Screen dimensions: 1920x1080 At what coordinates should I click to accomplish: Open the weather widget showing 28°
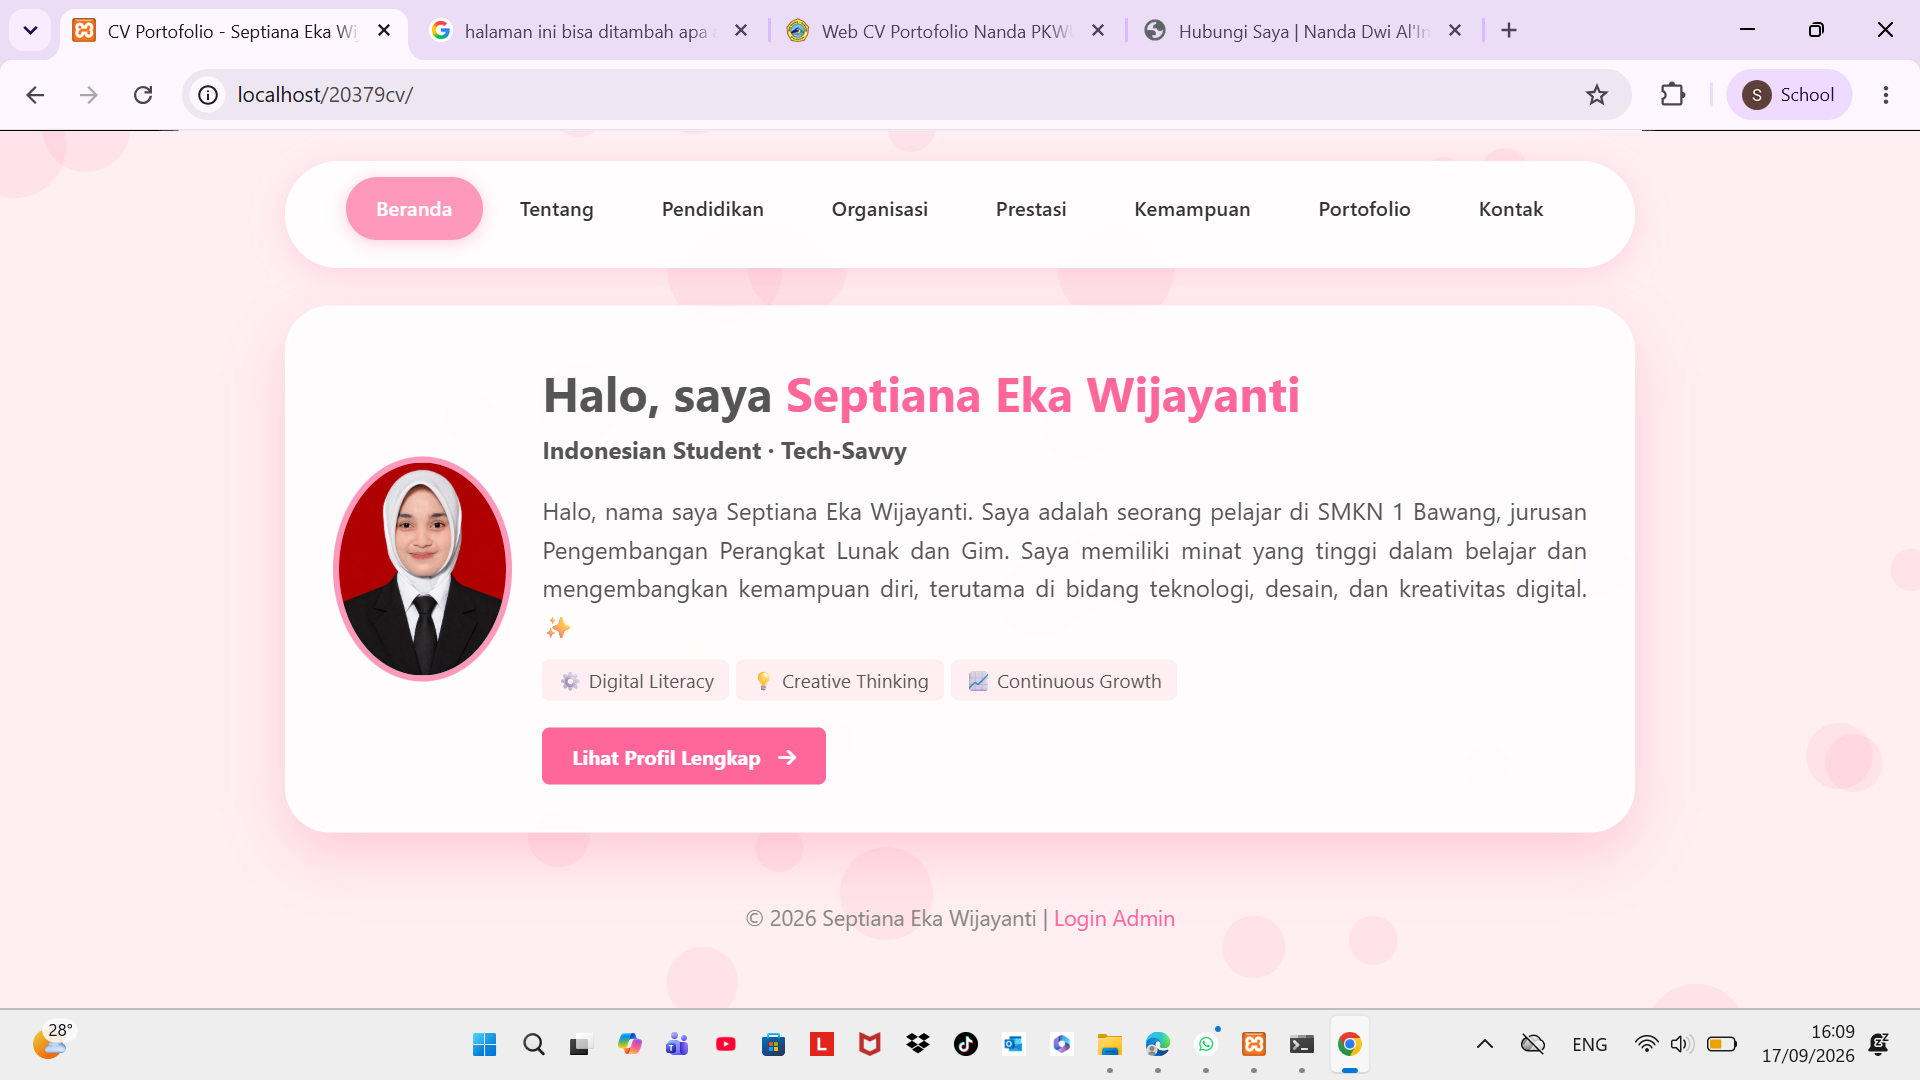tap(52, 1043)
